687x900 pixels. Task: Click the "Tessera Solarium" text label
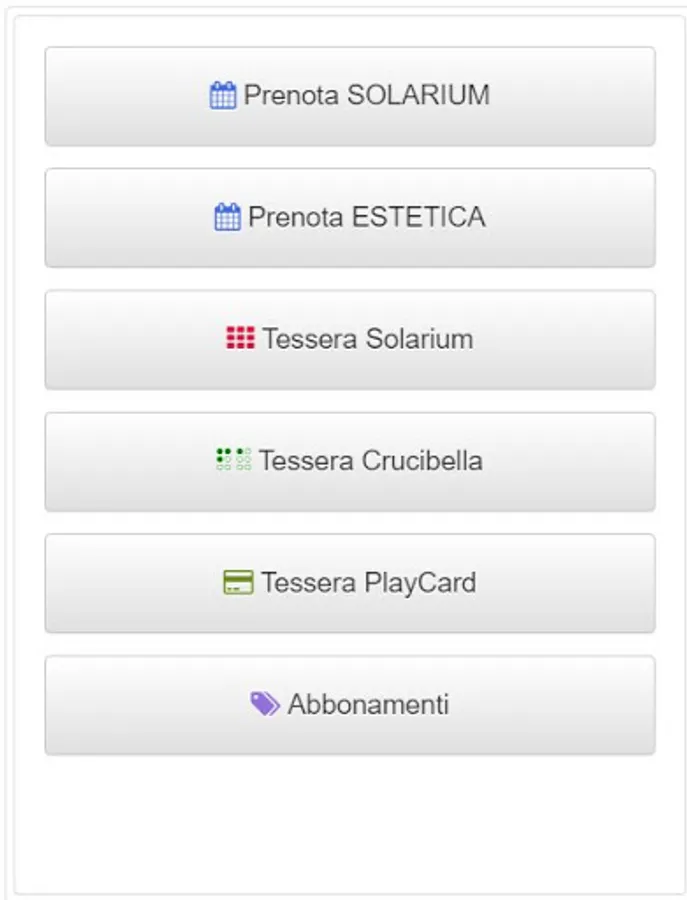click(368, 340)
